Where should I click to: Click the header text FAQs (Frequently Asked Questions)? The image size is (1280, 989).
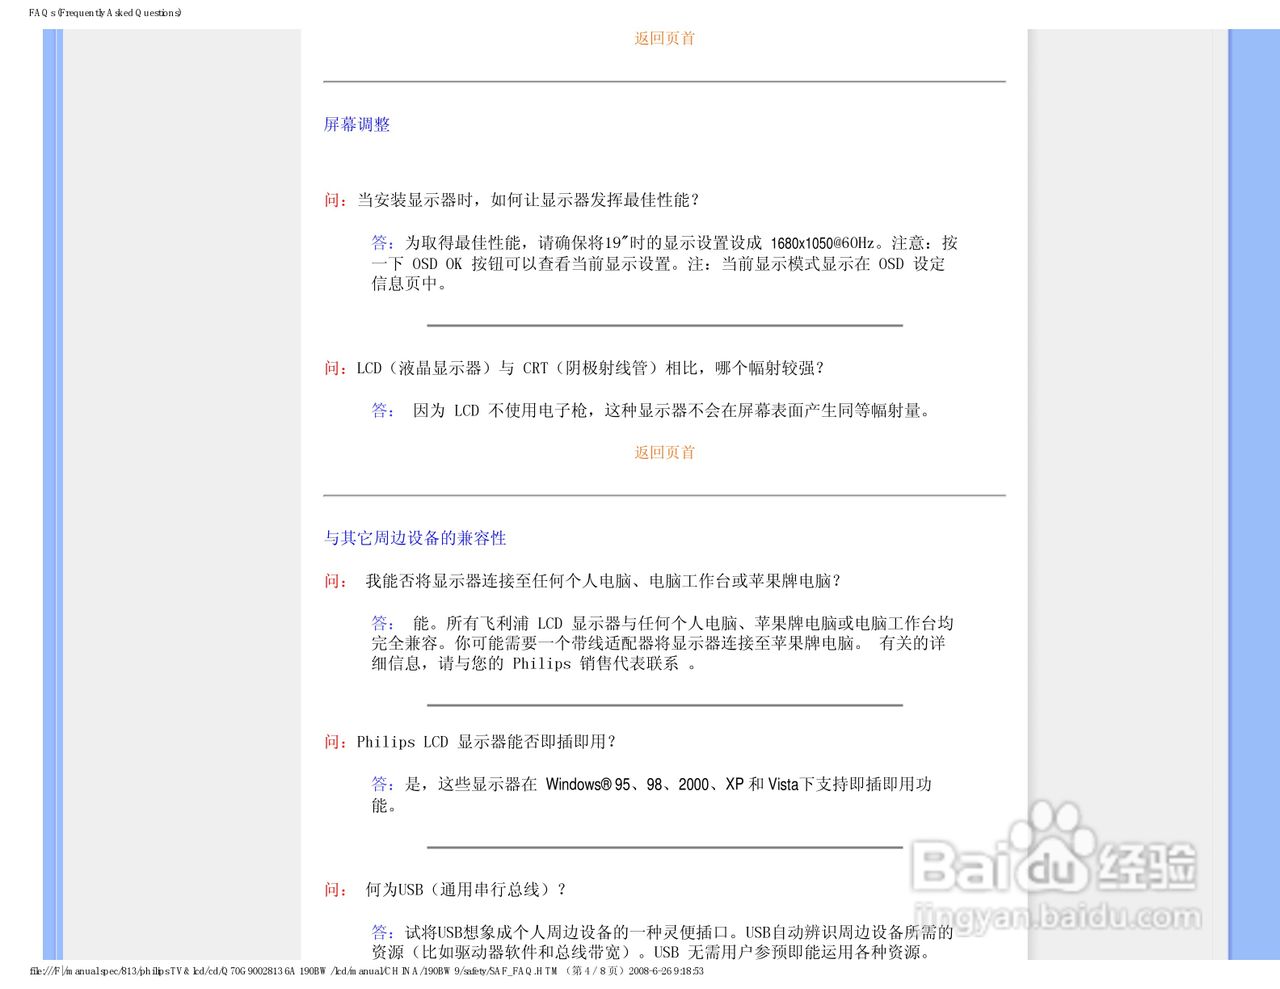(105, 13)
